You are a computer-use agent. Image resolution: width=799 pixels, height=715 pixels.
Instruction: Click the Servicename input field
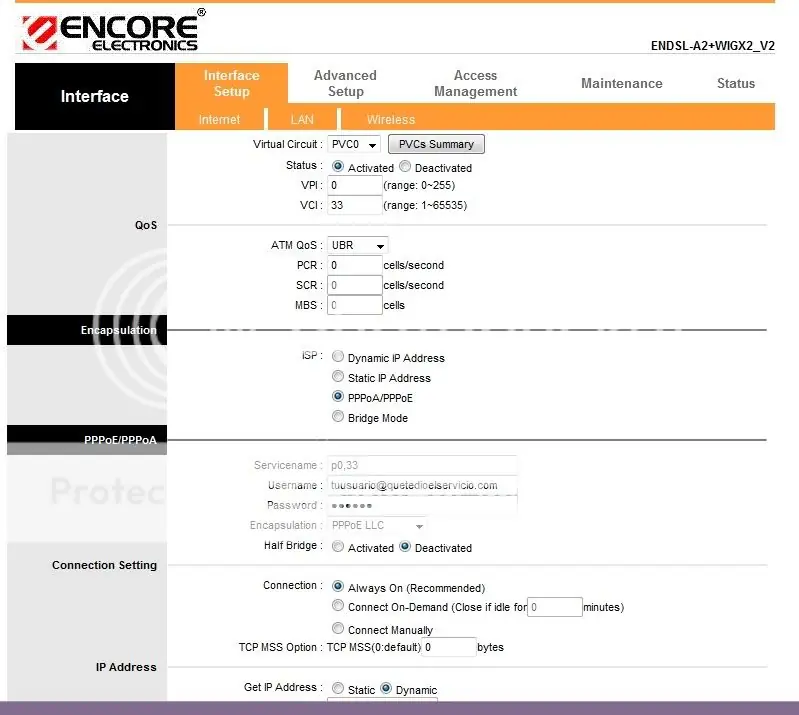[x=422, y=465]
